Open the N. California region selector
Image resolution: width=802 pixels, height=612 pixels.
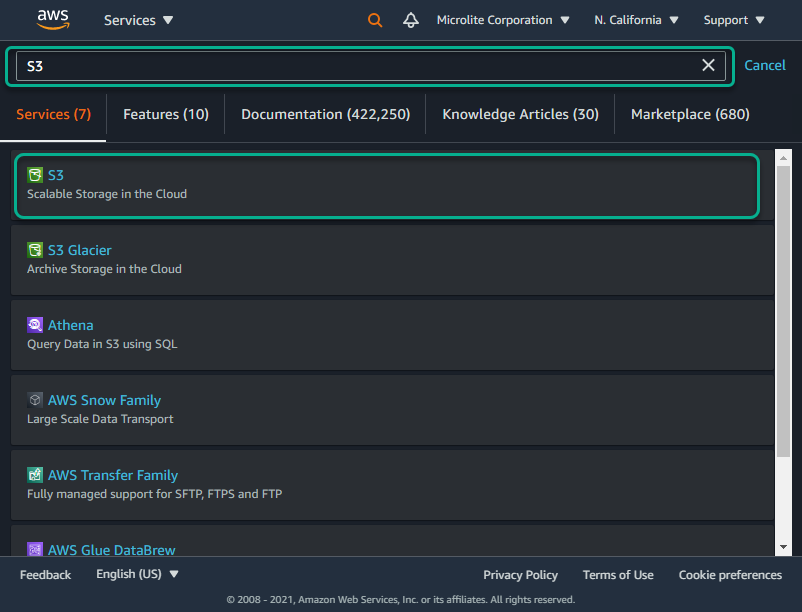(x=636, y=20)
